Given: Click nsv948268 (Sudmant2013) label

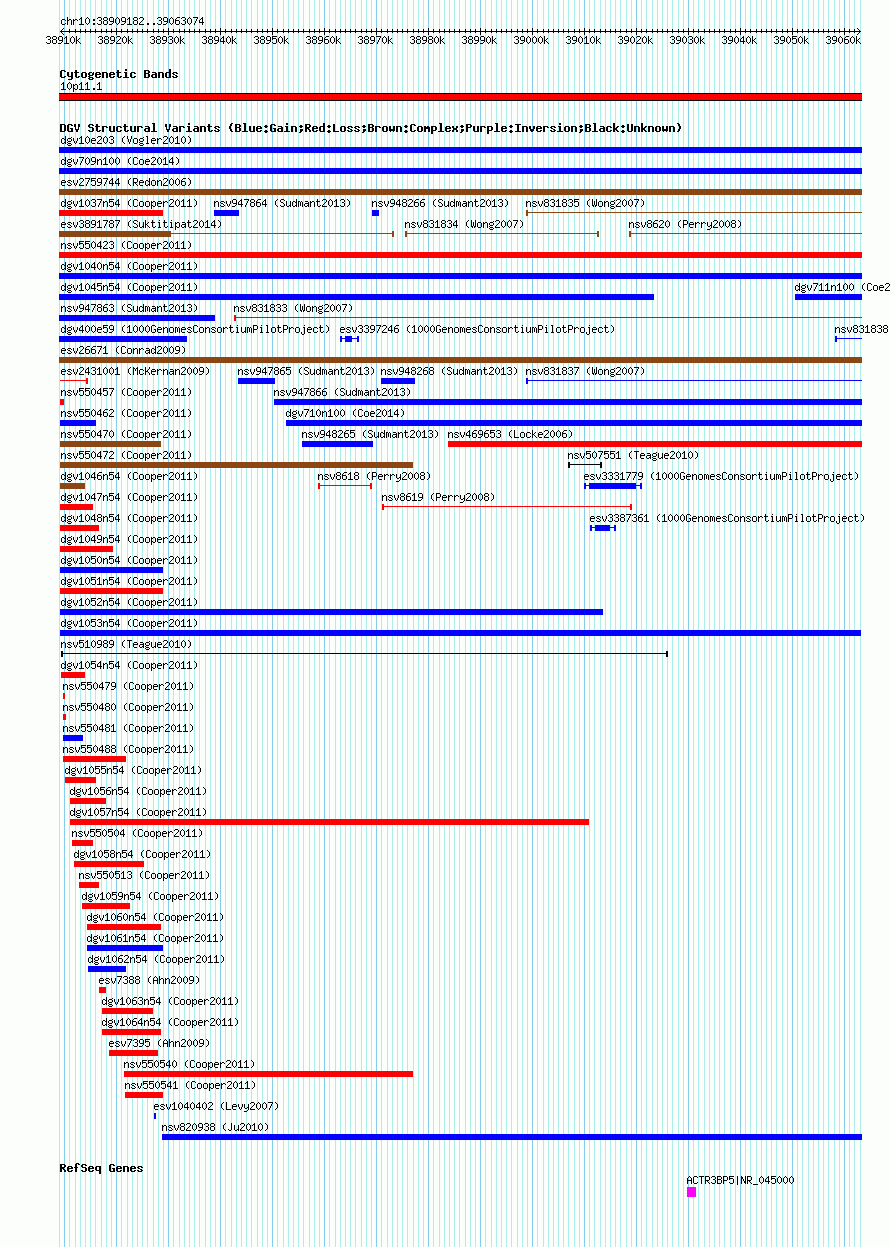Looking at the screenshot, I should click(x=450, y=371).
